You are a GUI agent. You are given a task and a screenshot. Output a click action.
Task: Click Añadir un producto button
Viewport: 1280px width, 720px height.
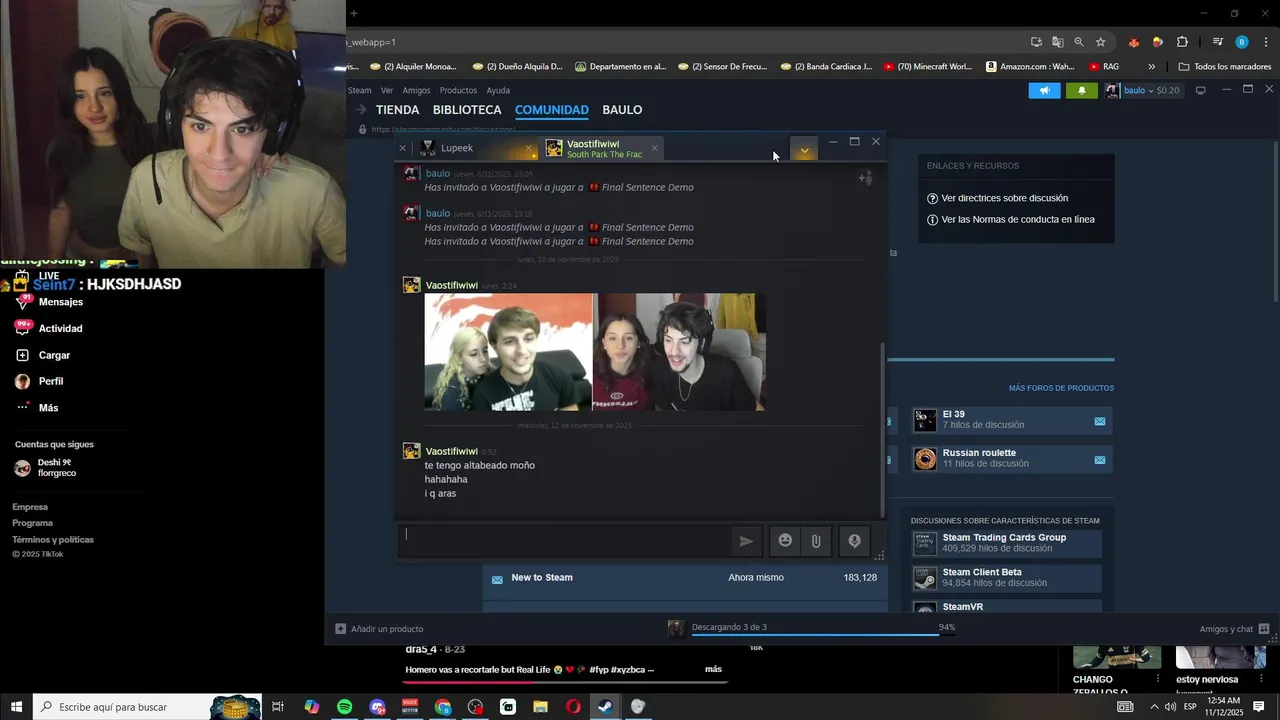pos(379,629)
